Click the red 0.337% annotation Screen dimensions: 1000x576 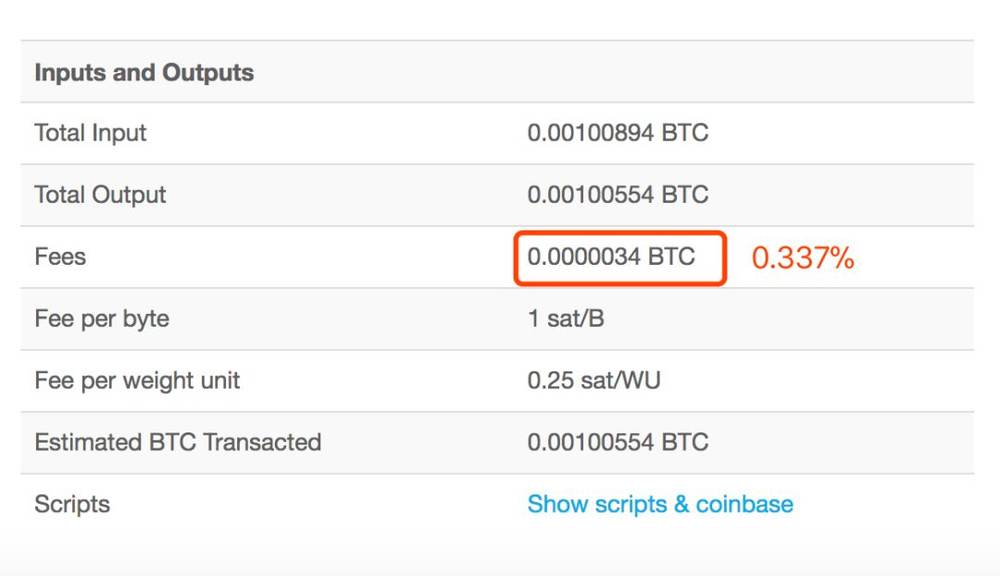click(x=802, y=258)
